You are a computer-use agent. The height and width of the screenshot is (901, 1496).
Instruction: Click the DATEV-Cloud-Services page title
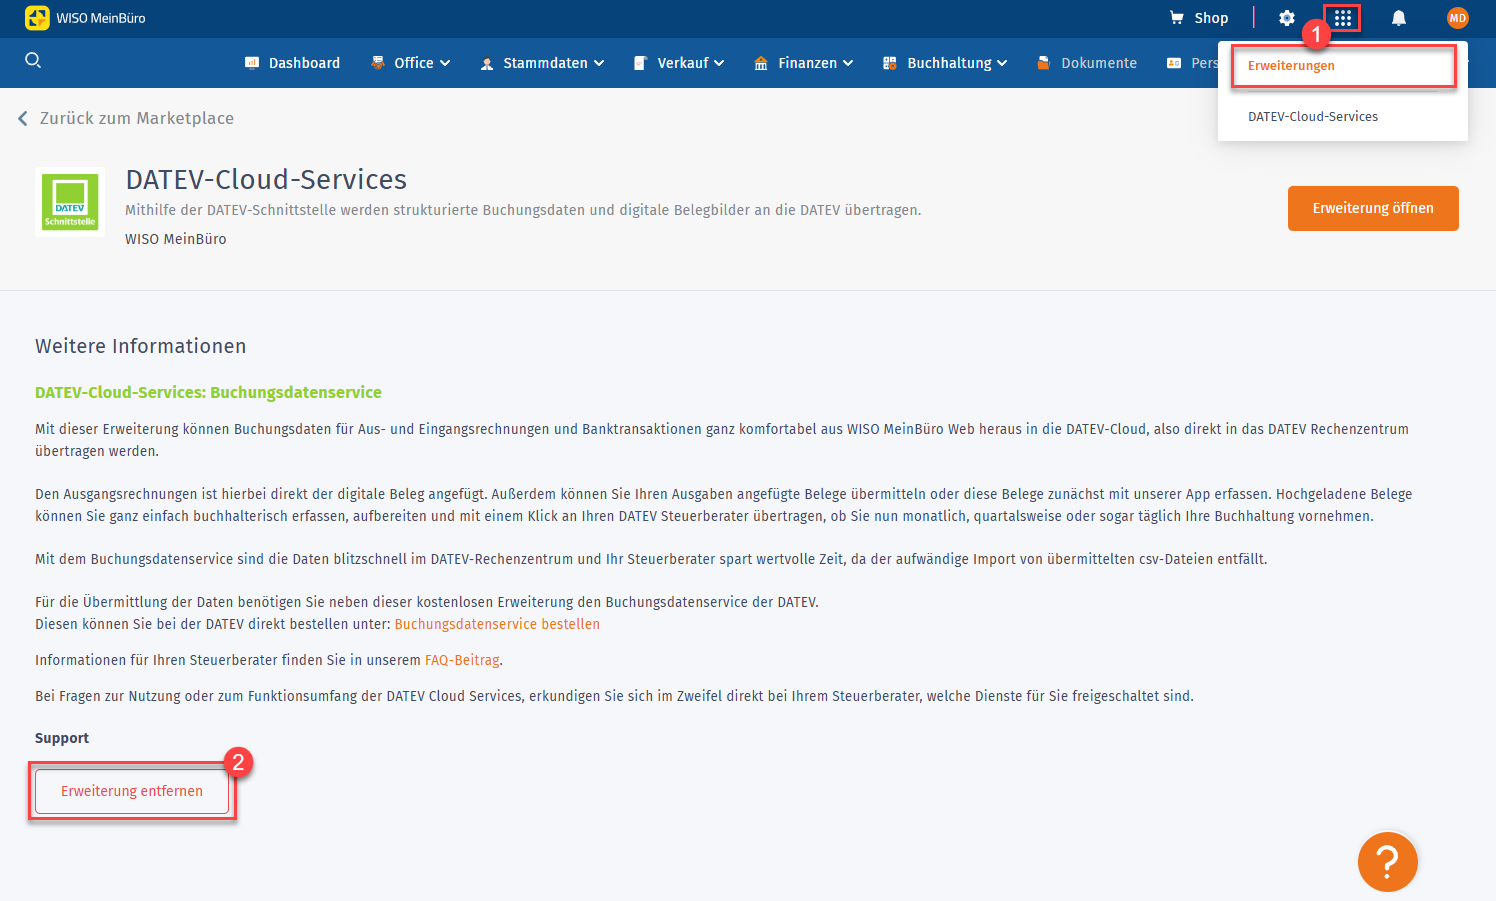(266, 179)
